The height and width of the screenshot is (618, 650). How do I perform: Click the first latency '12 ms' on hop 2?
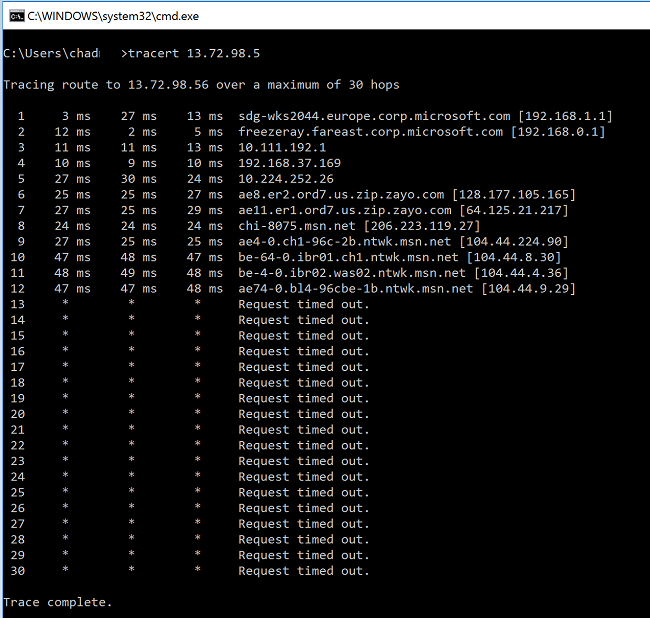(73, 132)
